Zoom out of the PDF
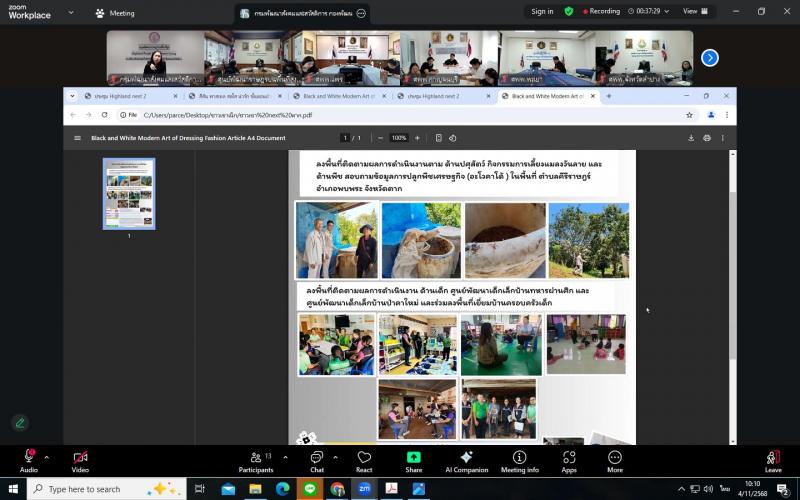 (x=380, y=138)
